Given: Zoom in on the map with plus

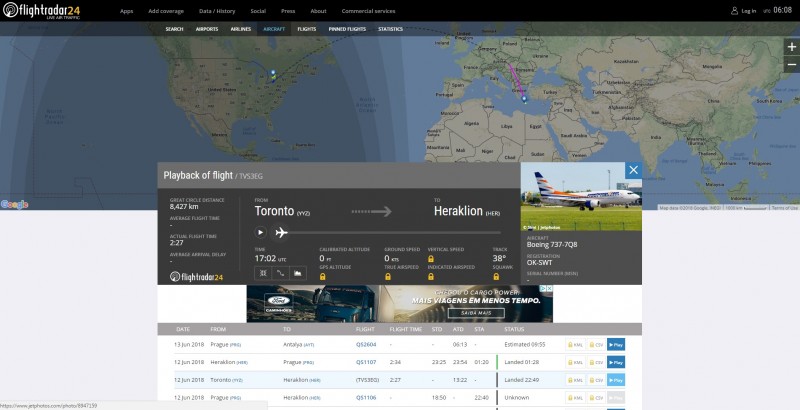Looking at the screenshot, I should click(792, 47).
